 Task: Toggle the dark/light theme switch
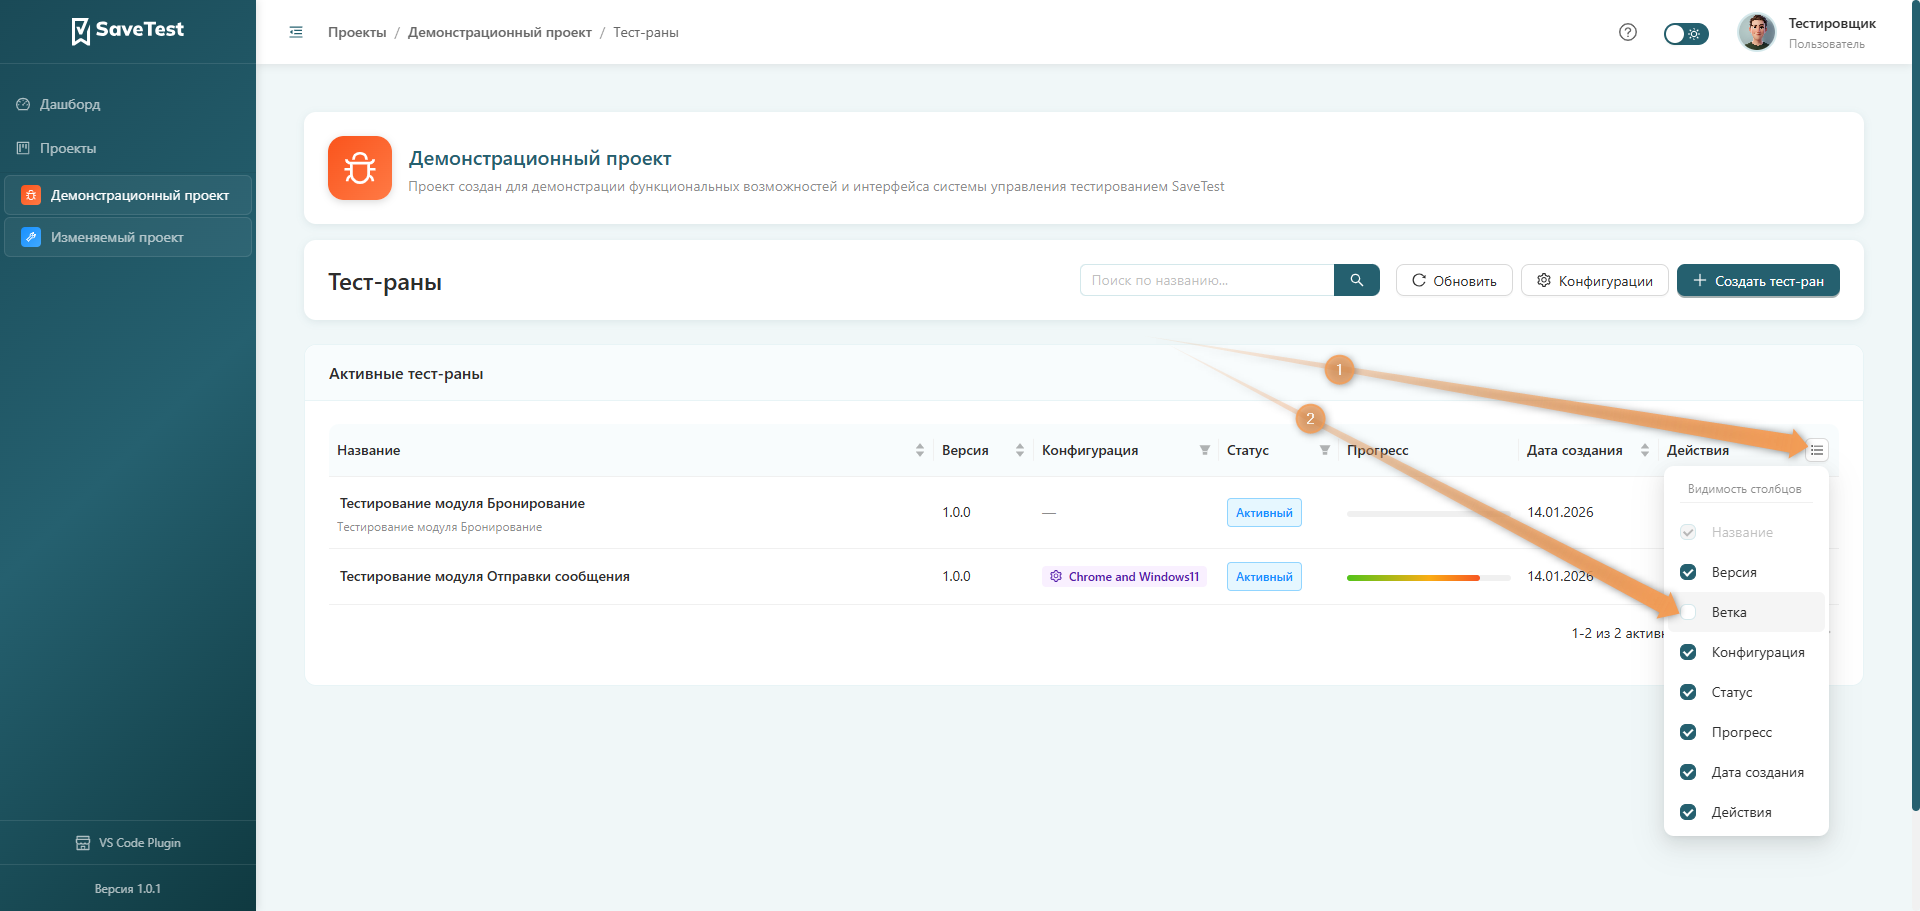click(1685, 34)
